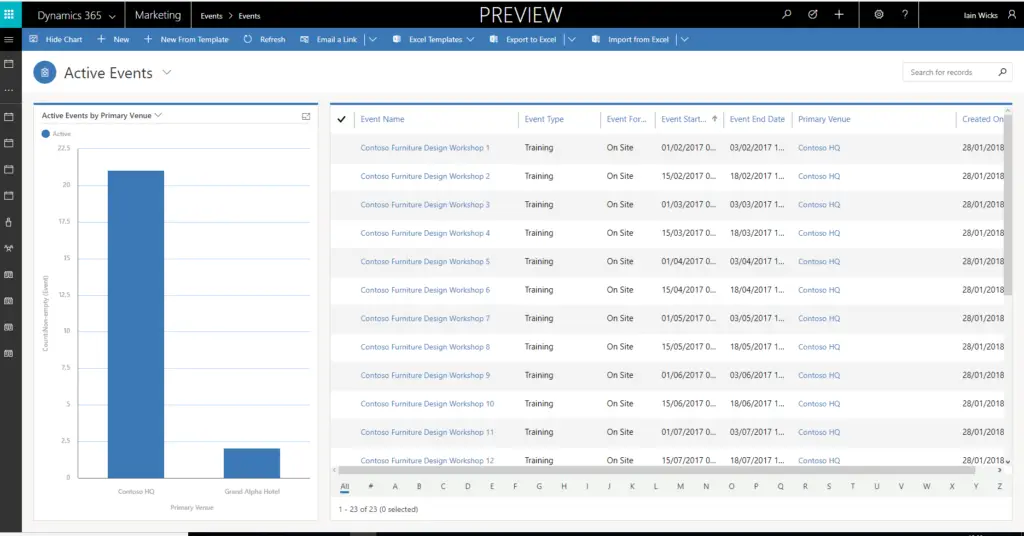Click New From Template button
Viewport: 1024px width, 536px height.
pyautogui.click(x=186, y=39)
